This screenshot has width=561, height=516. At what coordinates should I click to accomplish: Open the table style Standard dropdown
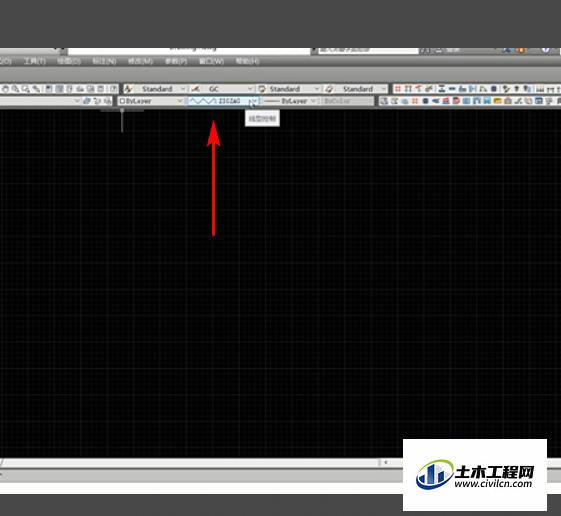[294, 89]
